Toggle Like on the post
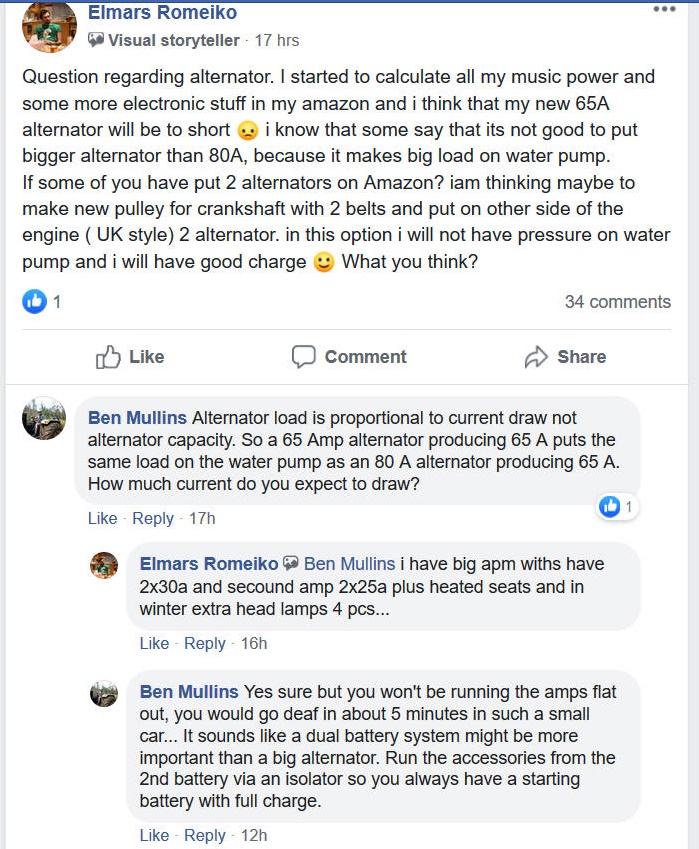This screenshot has width=699, height=849. point(129,357)
